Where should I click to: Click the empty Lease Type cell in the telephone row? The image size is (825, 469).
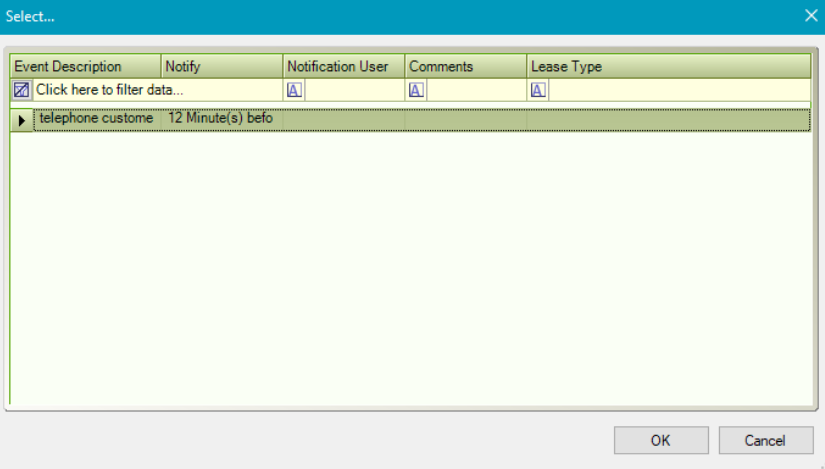(668, 119)
